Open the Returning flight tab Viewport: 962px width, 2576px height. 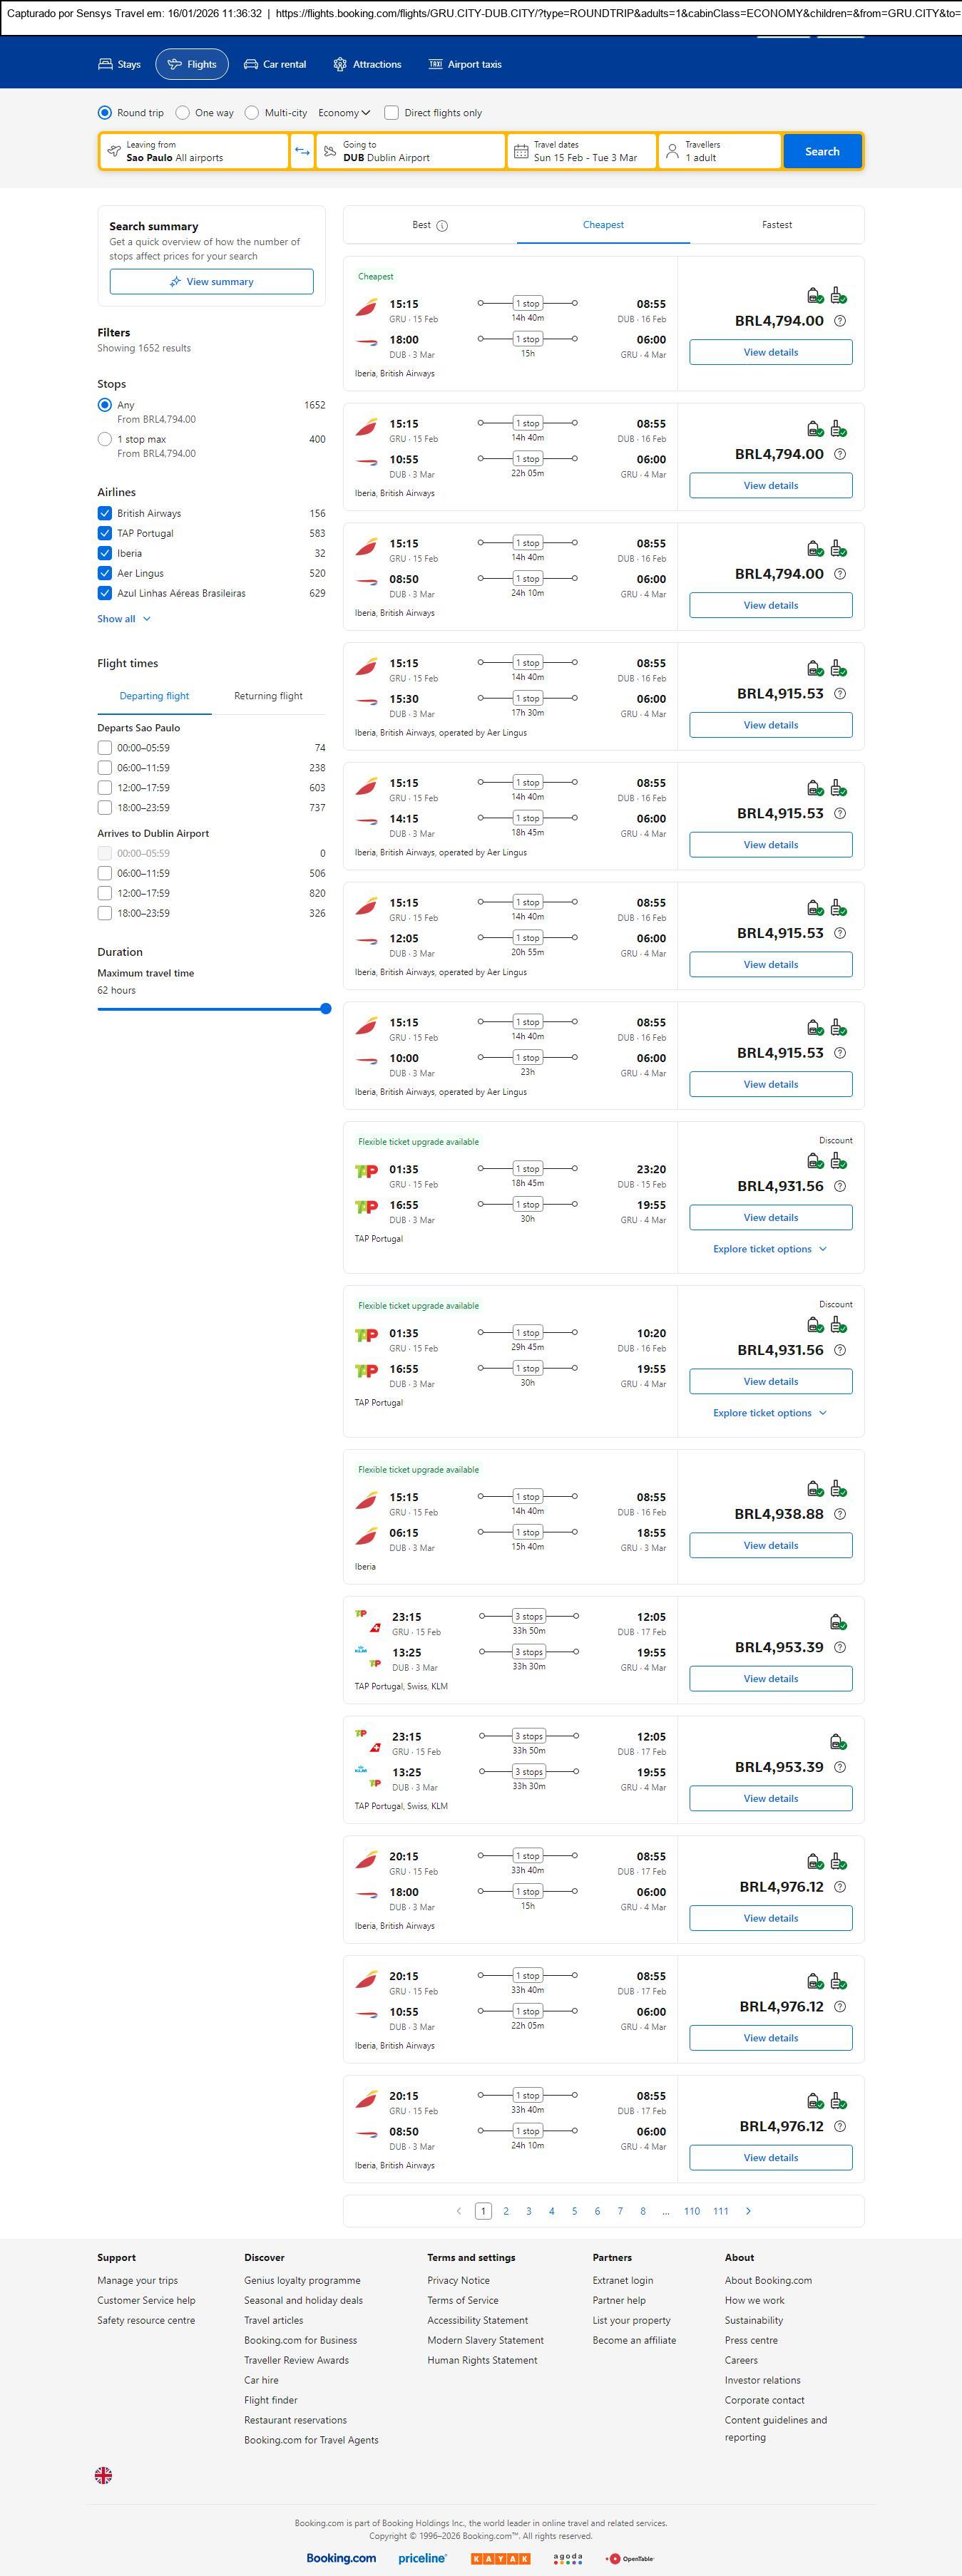click(x=268, y=696)
